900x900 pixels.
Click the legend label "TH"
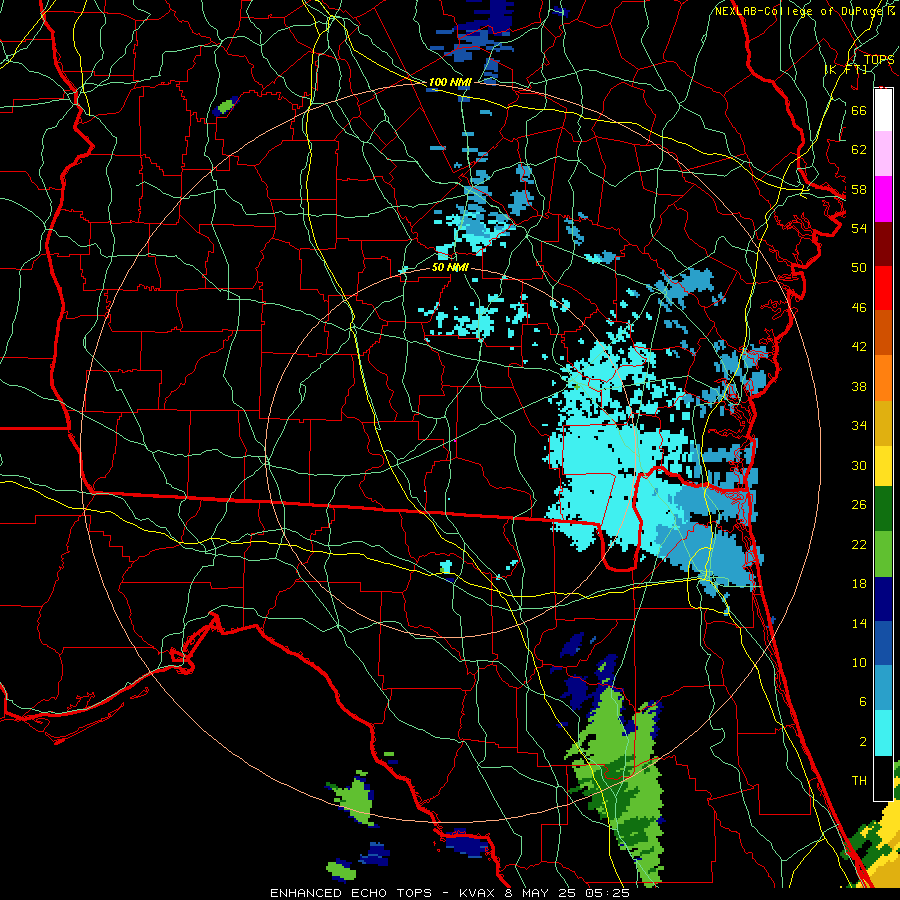click(x=859, y=781)
